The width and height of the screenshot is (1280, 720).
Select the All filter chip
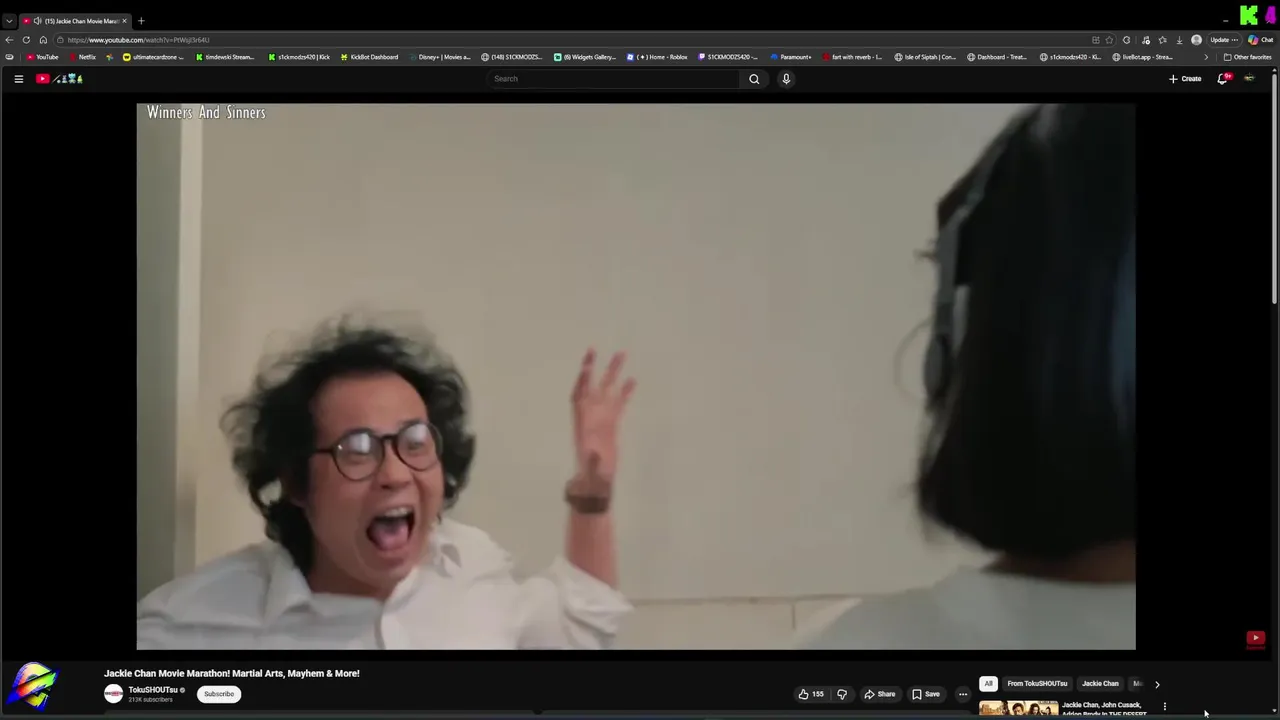click(x=988, y=684)
